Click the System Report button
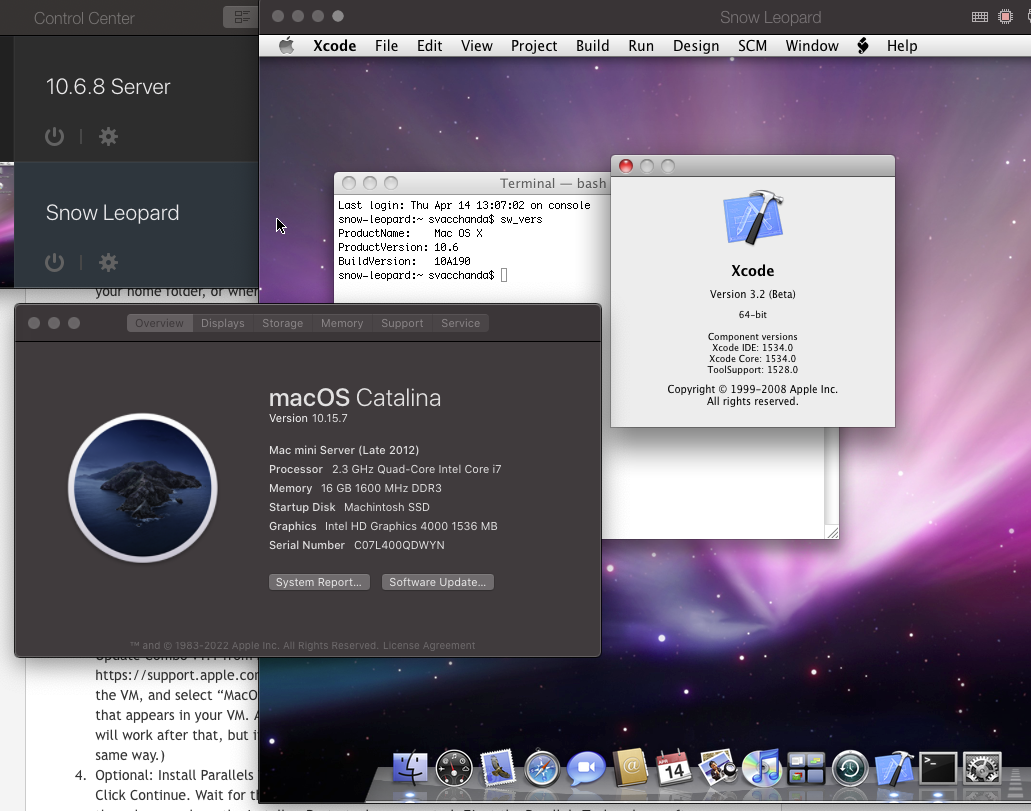The width and height of the screenshot is (1031, 811). [319, 582]
